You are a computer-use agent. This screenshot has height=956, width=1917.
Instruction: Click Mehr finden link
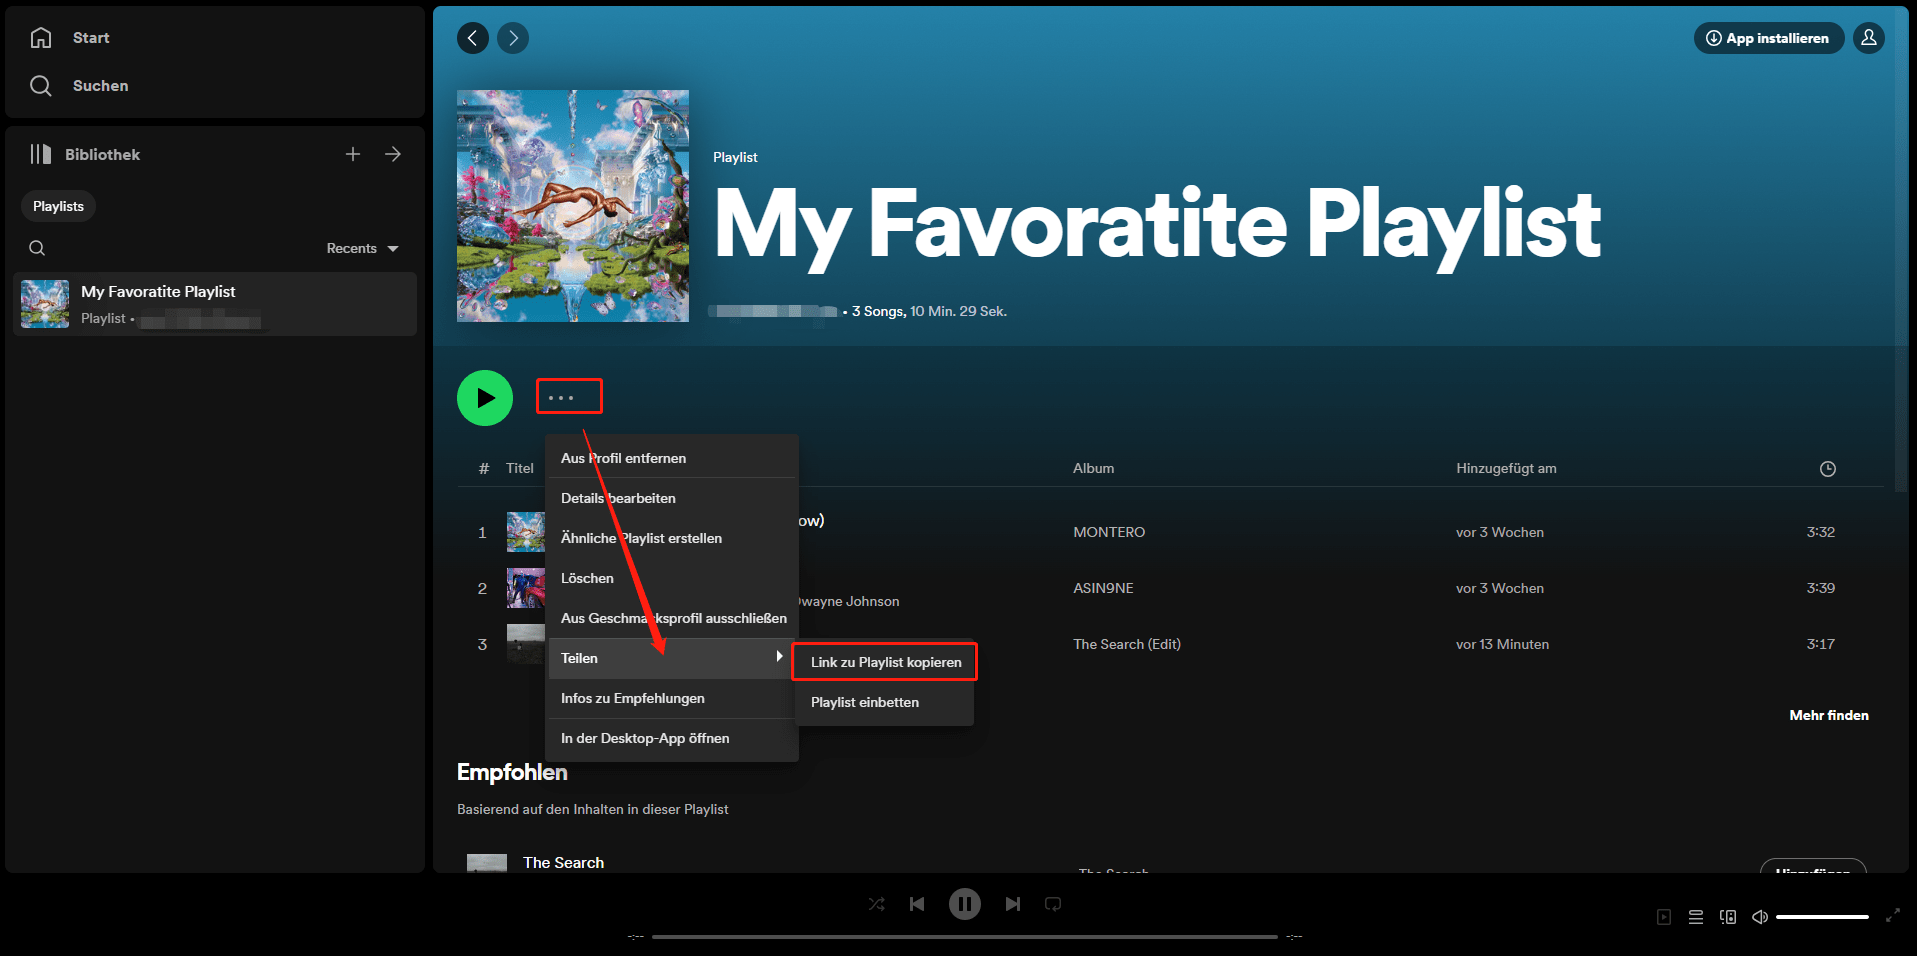(1829, 715)
